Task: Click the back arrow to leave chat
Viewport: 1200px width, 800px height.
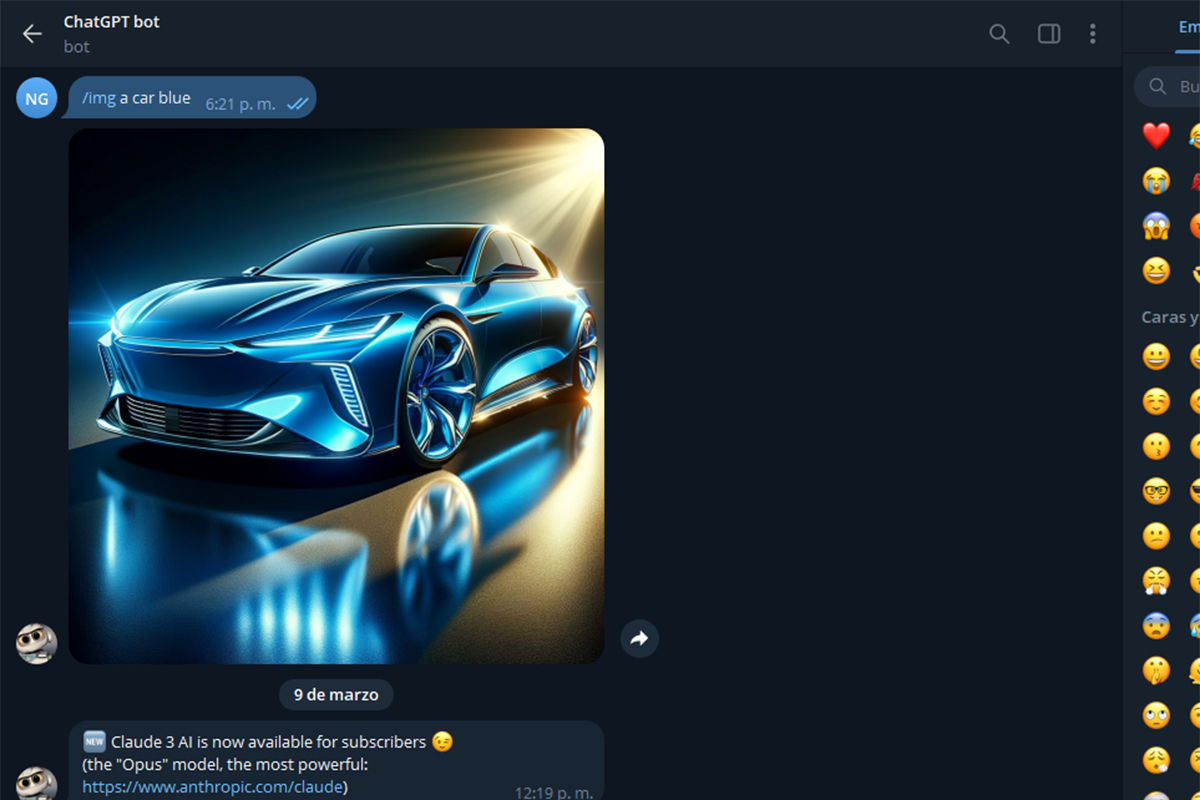Action: (x=31, y=33)
